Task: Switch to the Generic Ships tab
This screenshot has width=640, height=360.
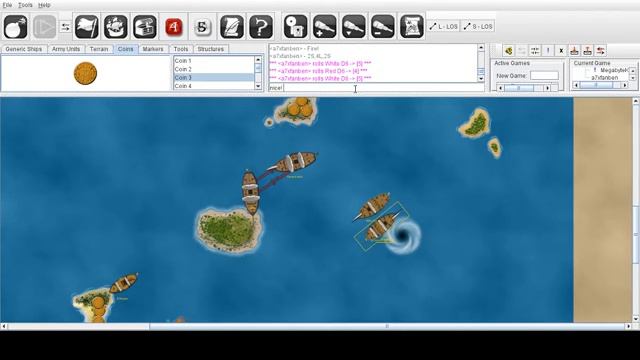Action: point(24,49)
